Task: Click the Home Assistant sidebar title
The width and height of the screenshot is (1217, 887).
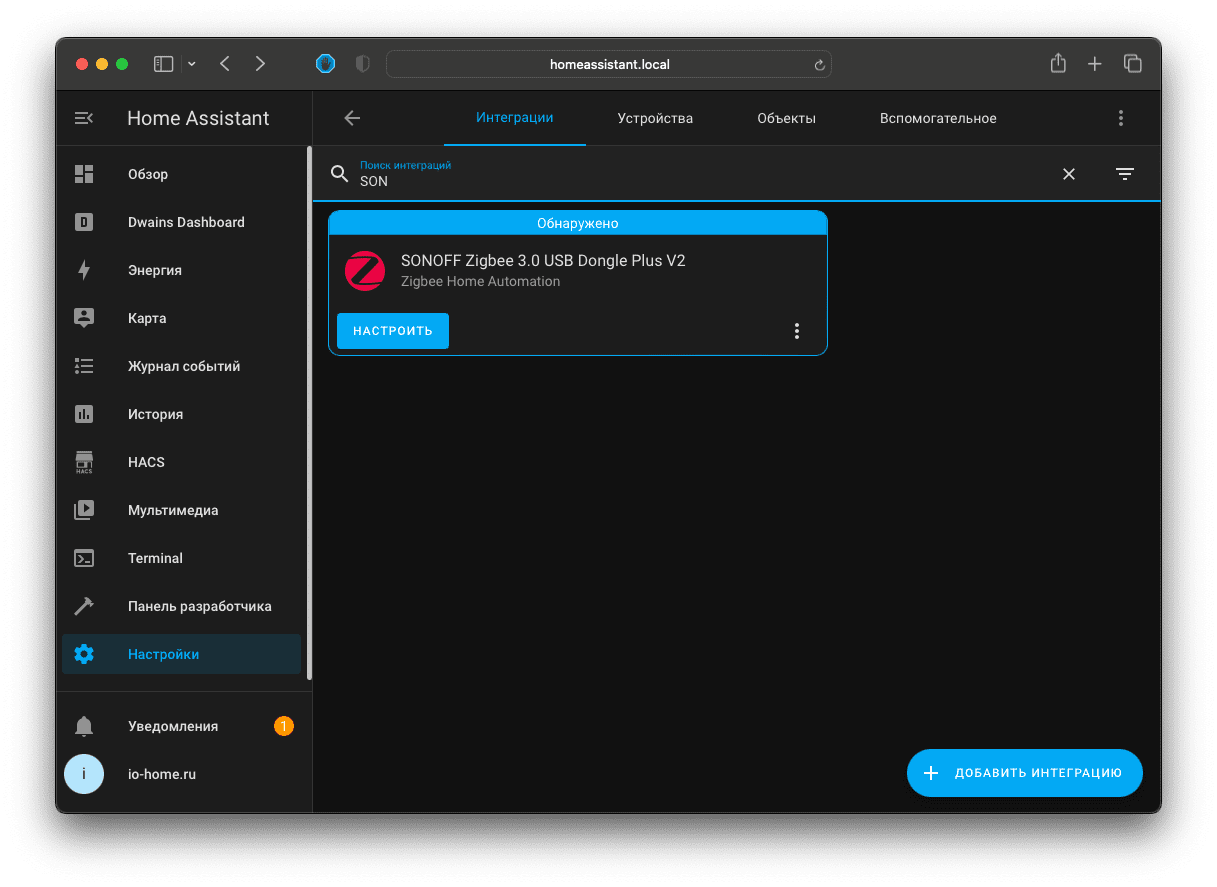Action: (x=198, y=118)
